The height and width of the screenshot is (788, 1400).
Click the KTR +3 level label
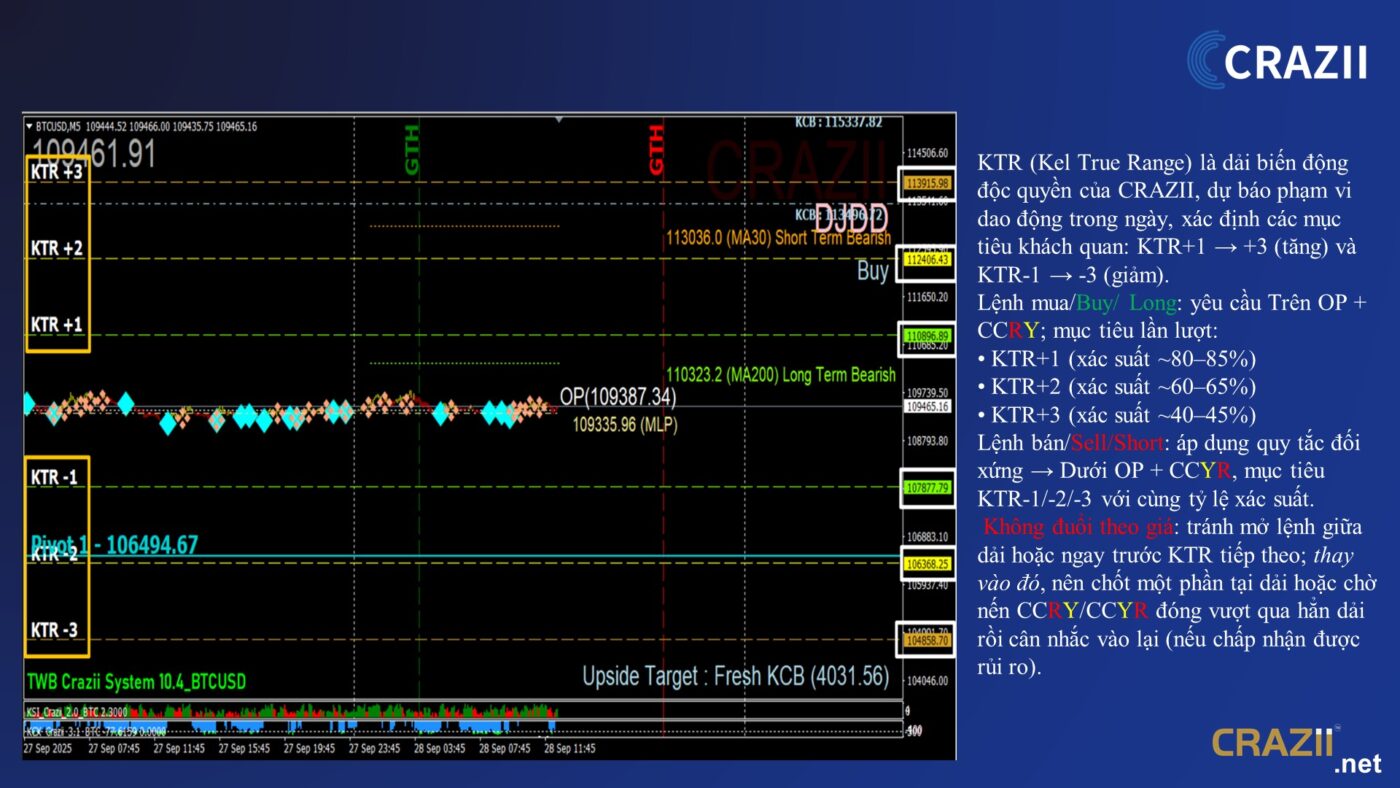click(x=56, y=171)
